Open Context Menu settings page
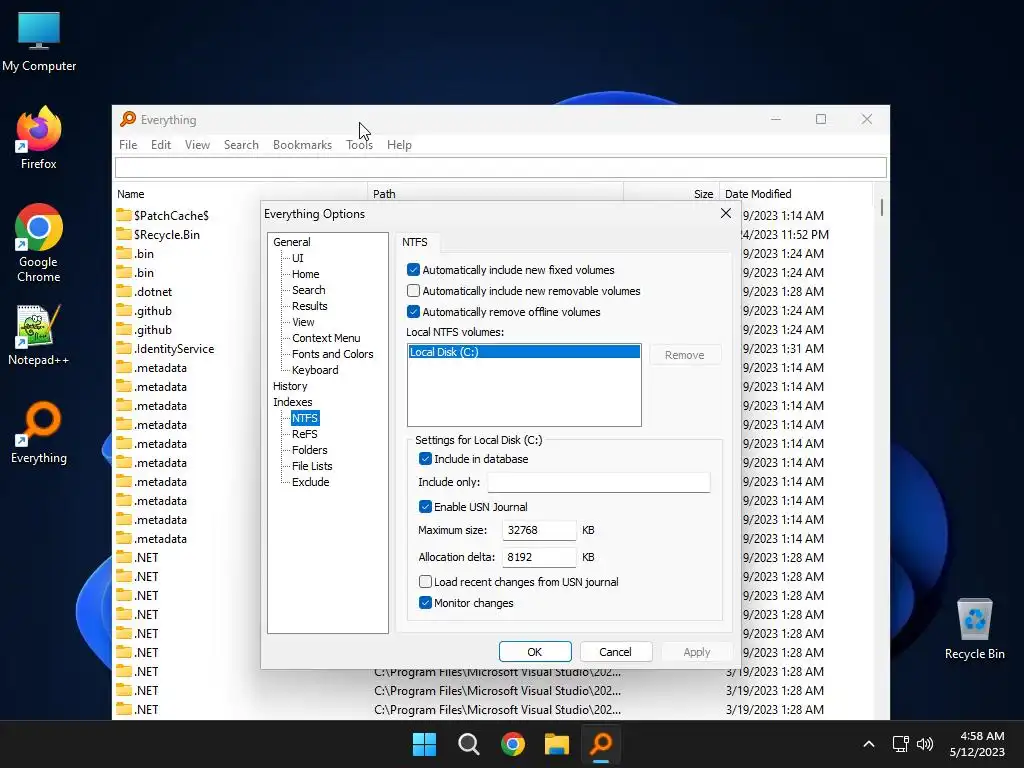The width and height of the screenshot is (1024, 768). 326,338
